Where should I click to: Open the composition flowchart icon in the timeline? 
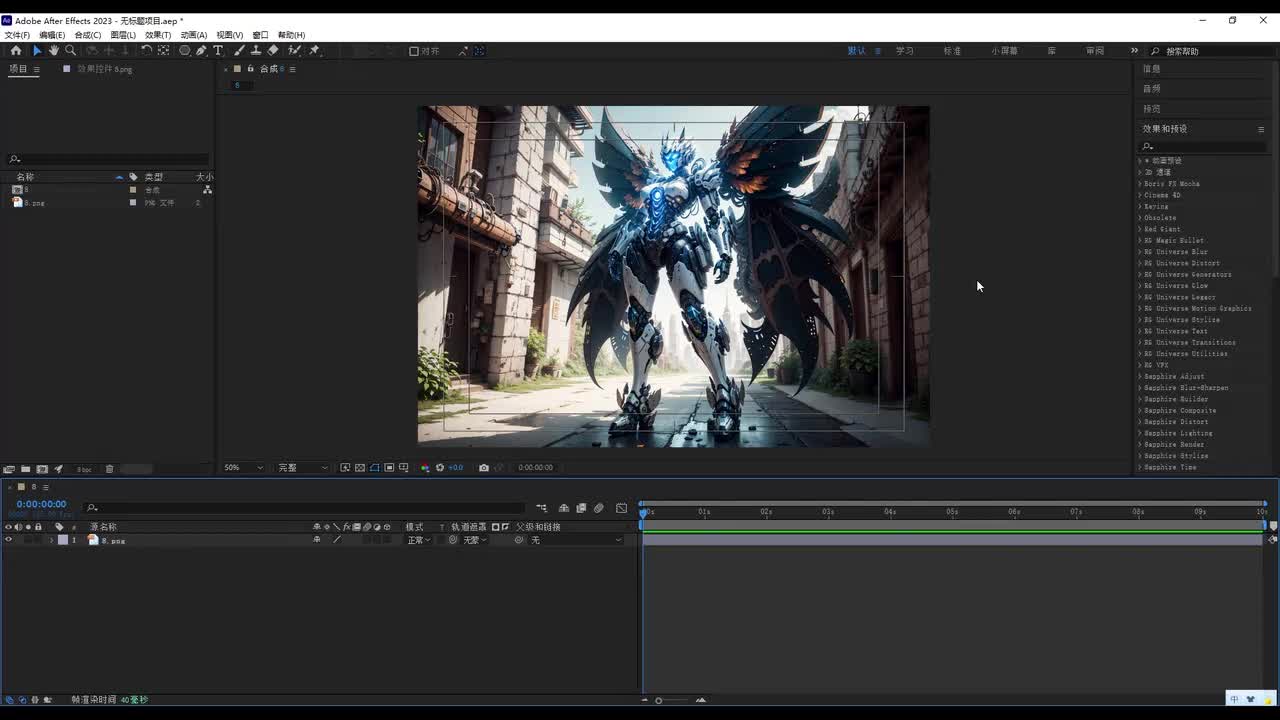(x=542, y=508)
